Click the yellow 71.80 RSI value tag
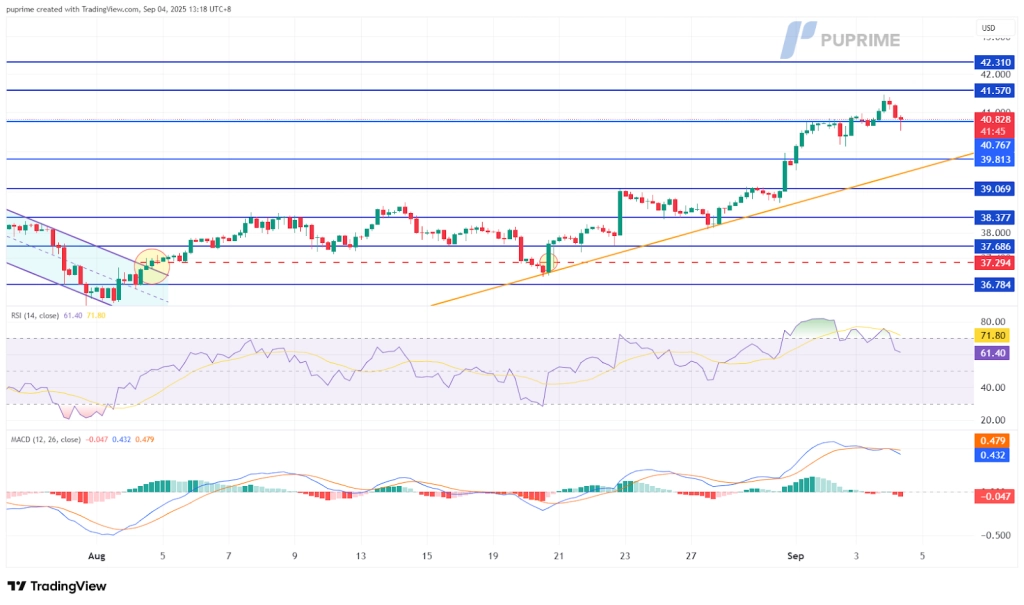Image resolution: width=1024 pixels, height=605 pixels. (994, 335)
